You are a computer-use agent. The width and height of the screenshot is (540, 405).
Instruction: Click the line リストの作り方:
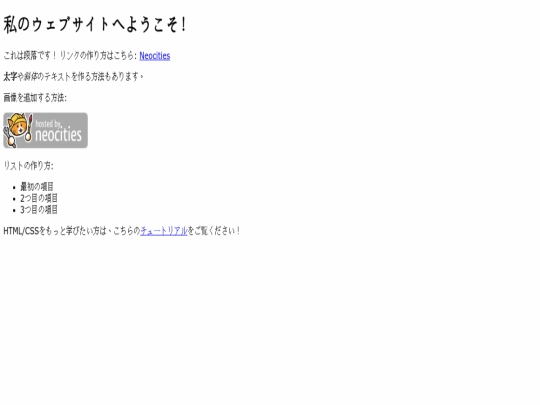point(29,166)
